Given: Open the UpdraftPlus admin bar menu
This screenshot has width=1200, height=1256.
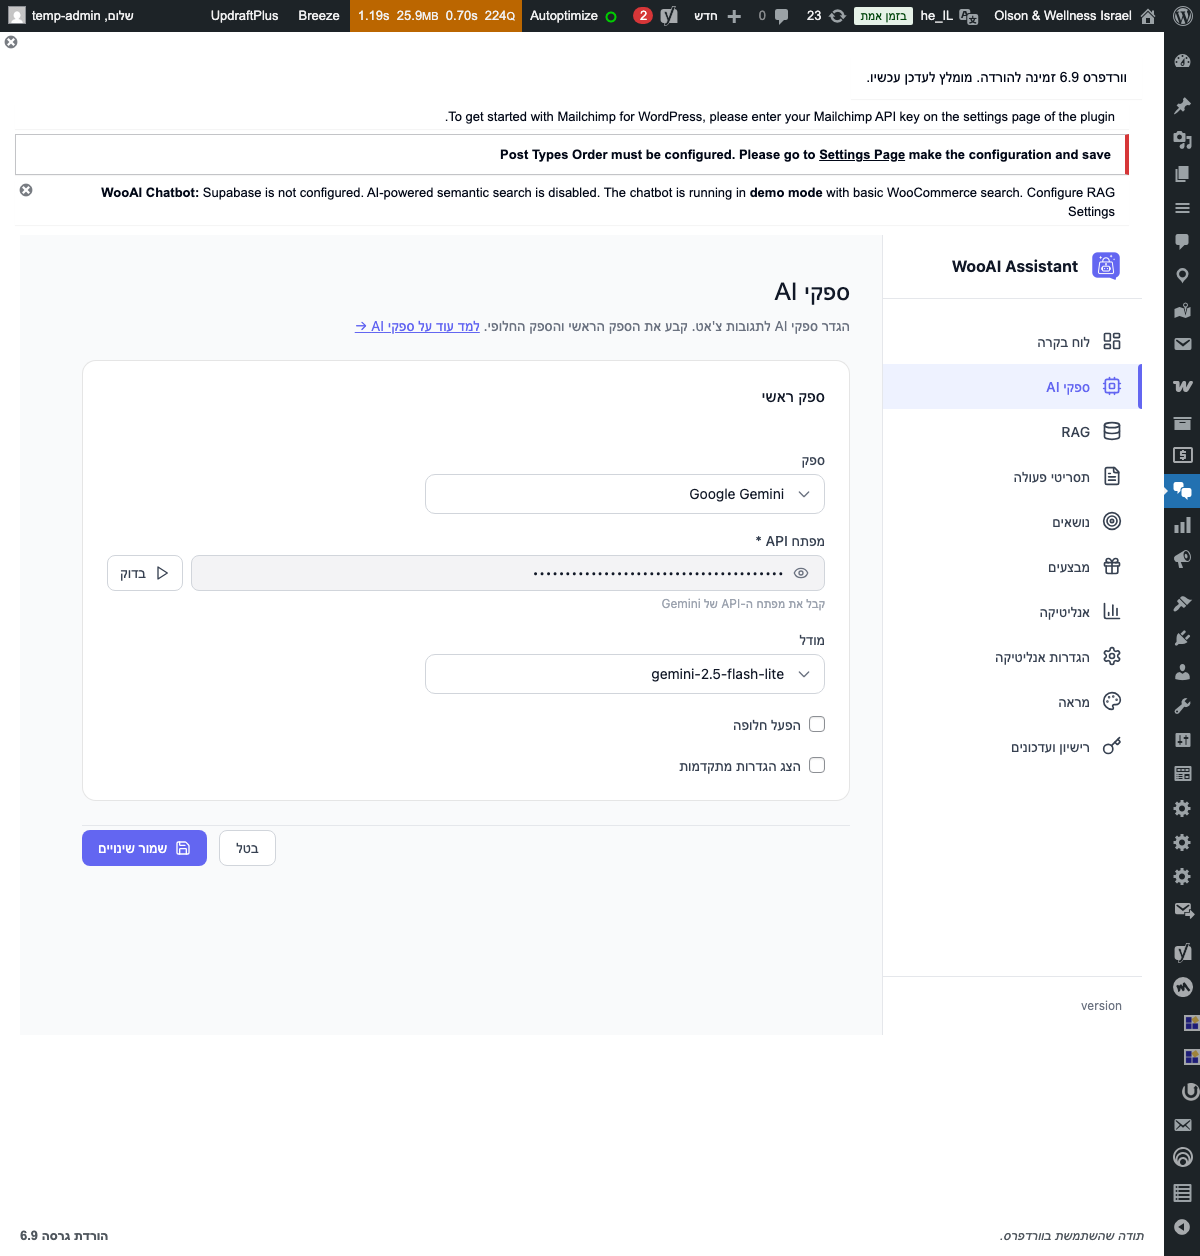Looking at the screenshot, I should 244,15.
